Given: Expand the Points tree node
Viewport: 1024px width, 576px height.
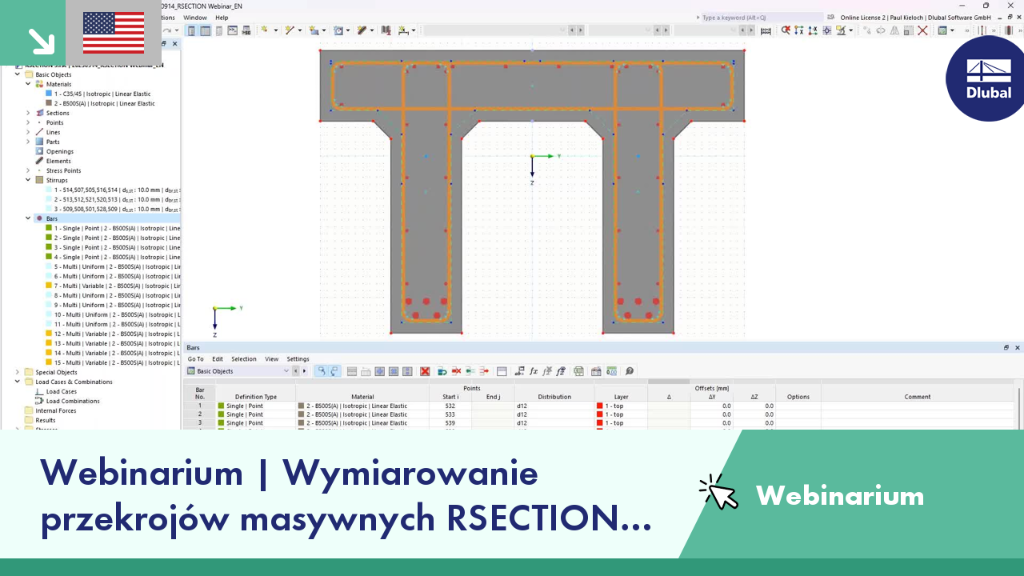Looking at the screenshot, I should 28,123.
